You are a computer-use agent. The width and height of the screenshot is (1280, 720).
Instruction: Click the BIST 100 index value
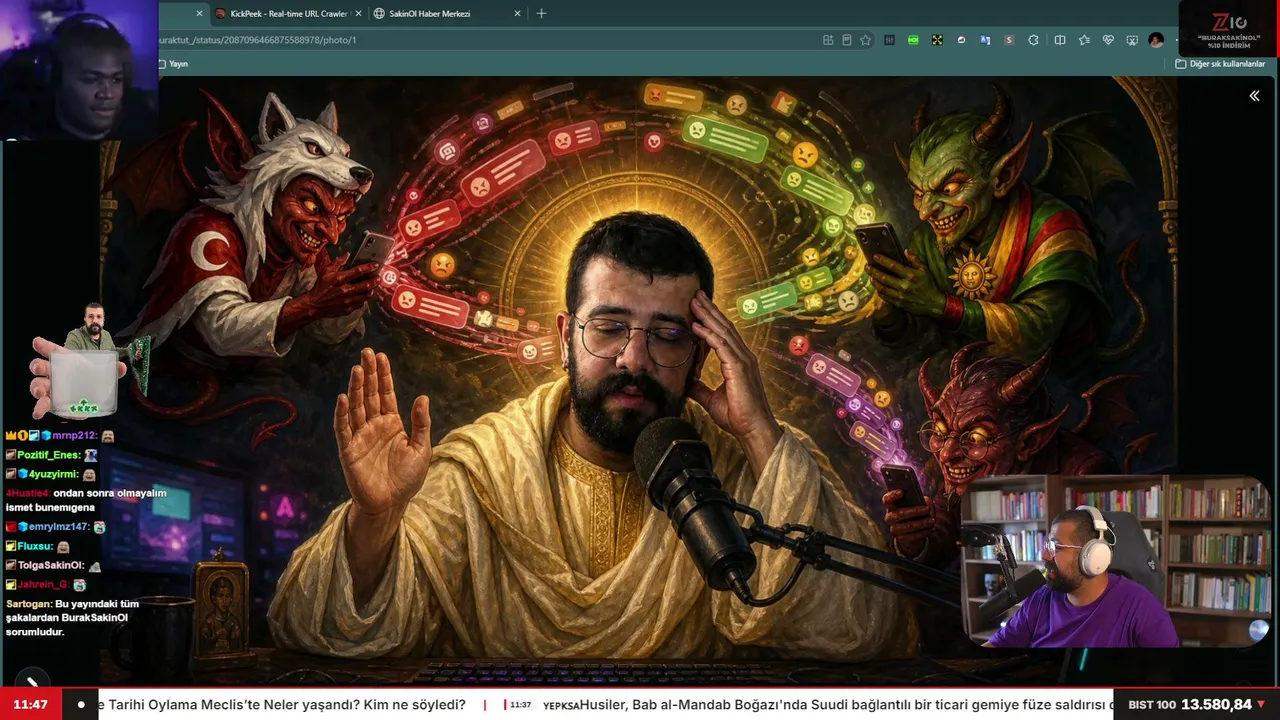(x=1216, y=705)
